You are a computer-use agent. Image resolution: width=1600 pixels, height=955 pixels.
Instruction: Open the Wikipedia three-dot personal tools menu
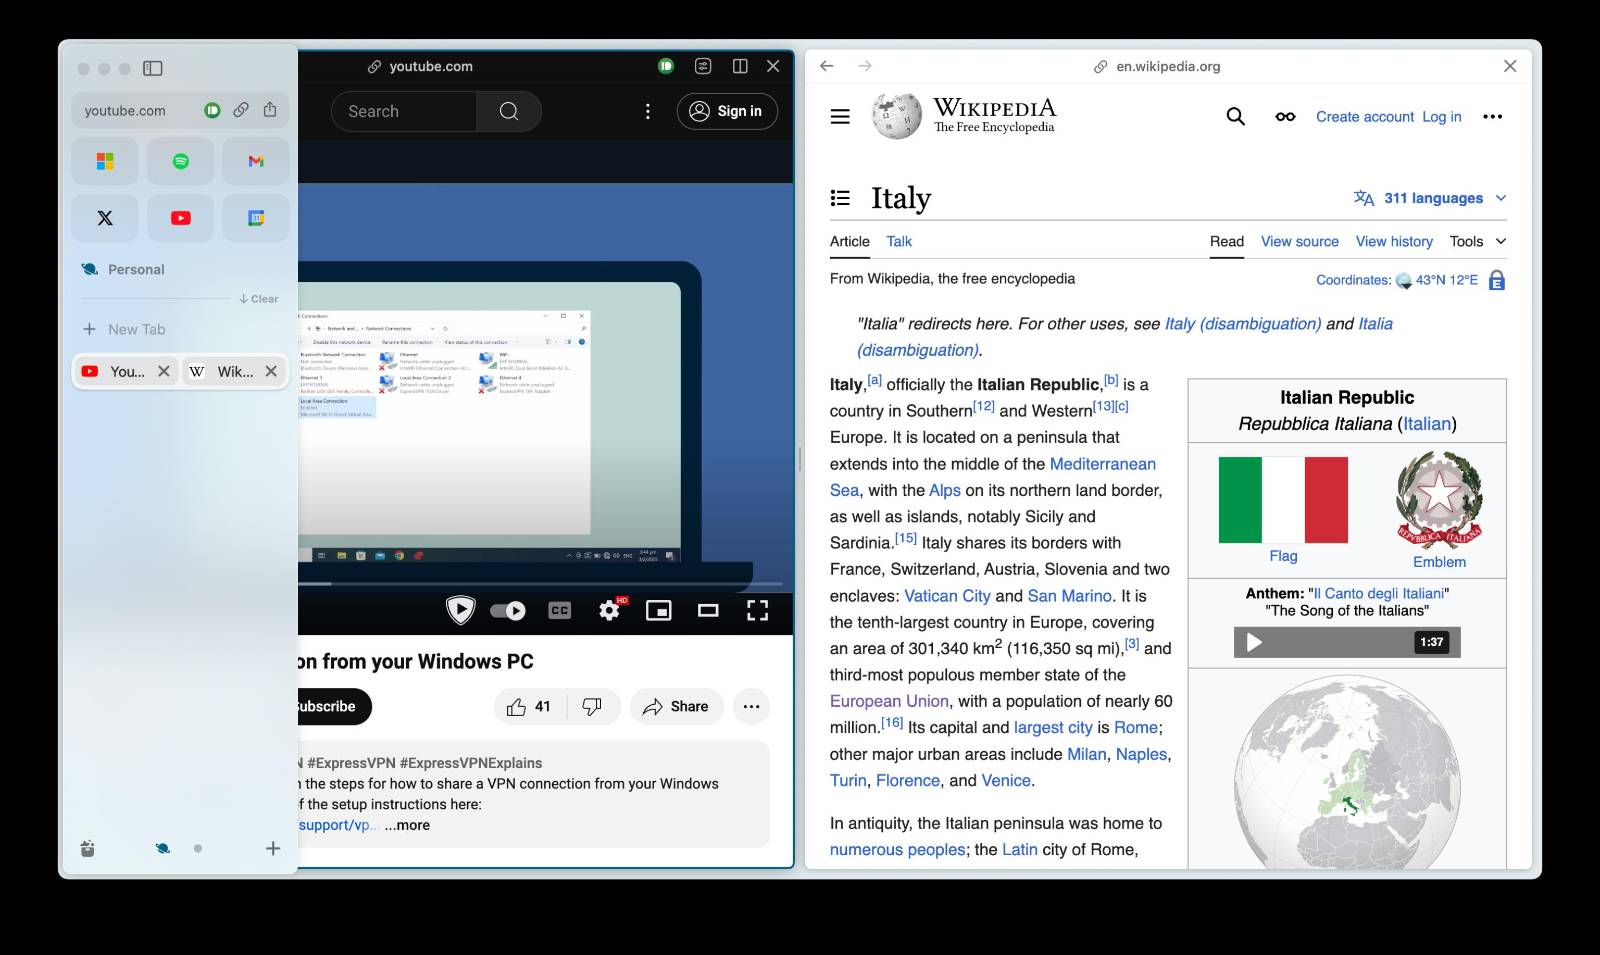pos(1493,117)
